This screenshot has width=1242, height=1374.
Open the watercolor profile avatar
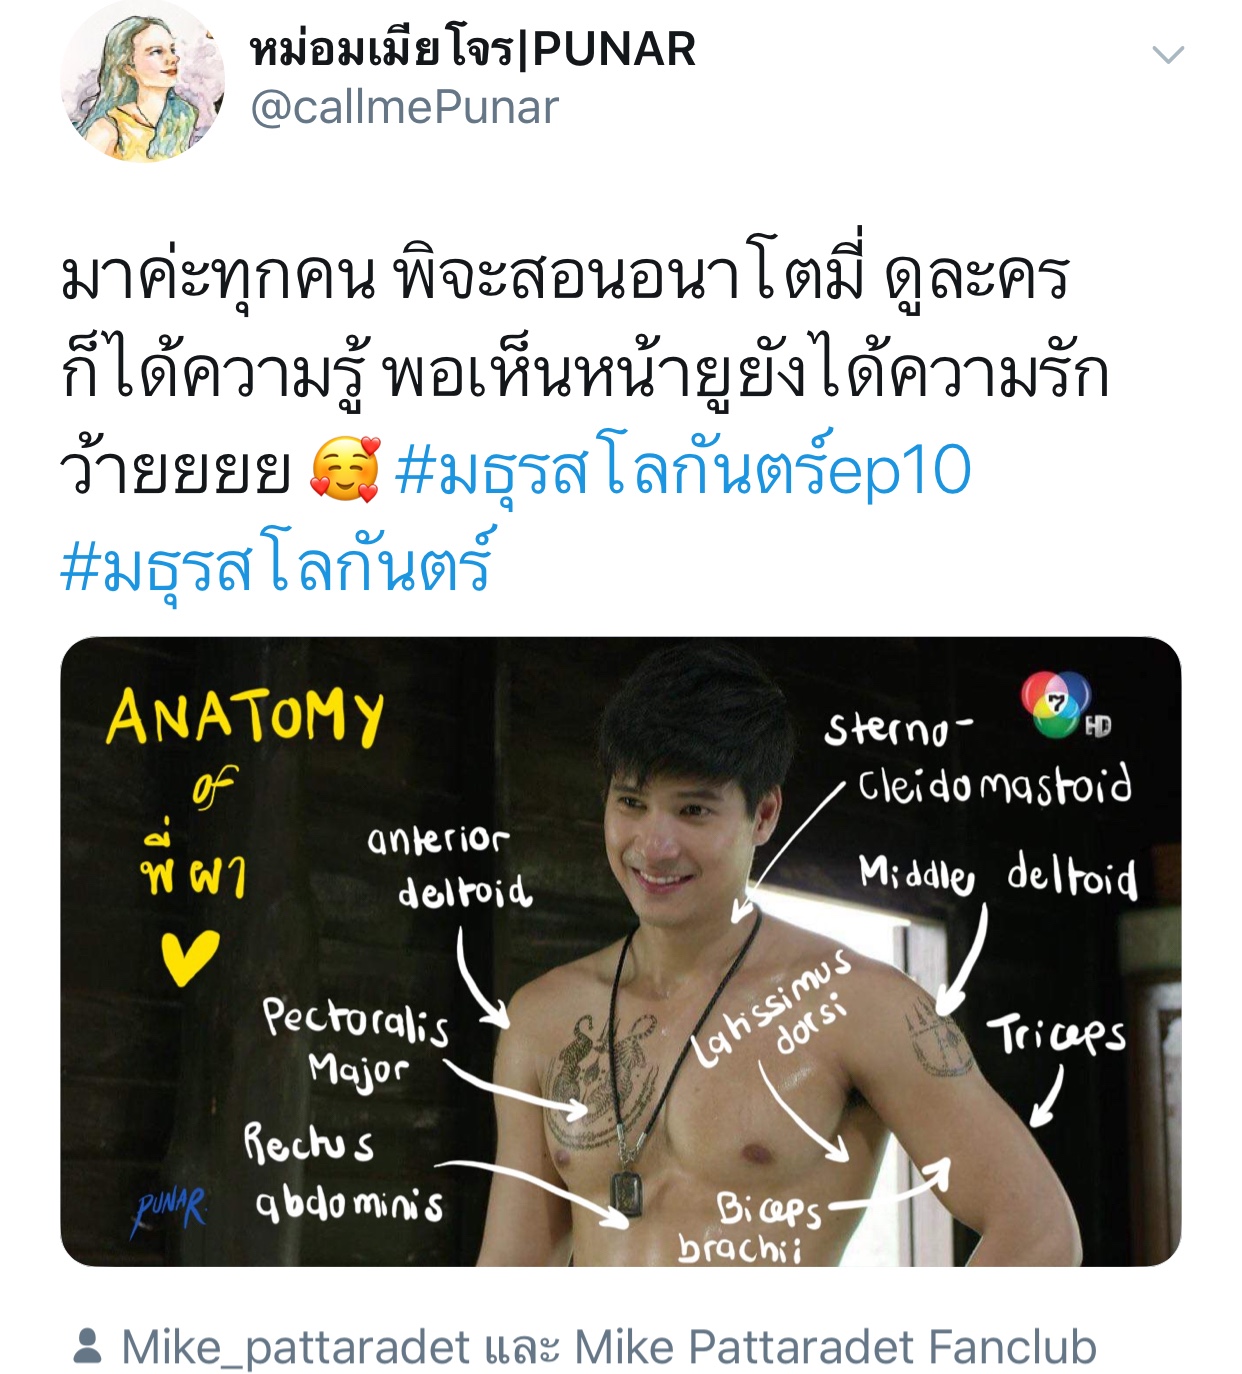[x=142, y=79]
